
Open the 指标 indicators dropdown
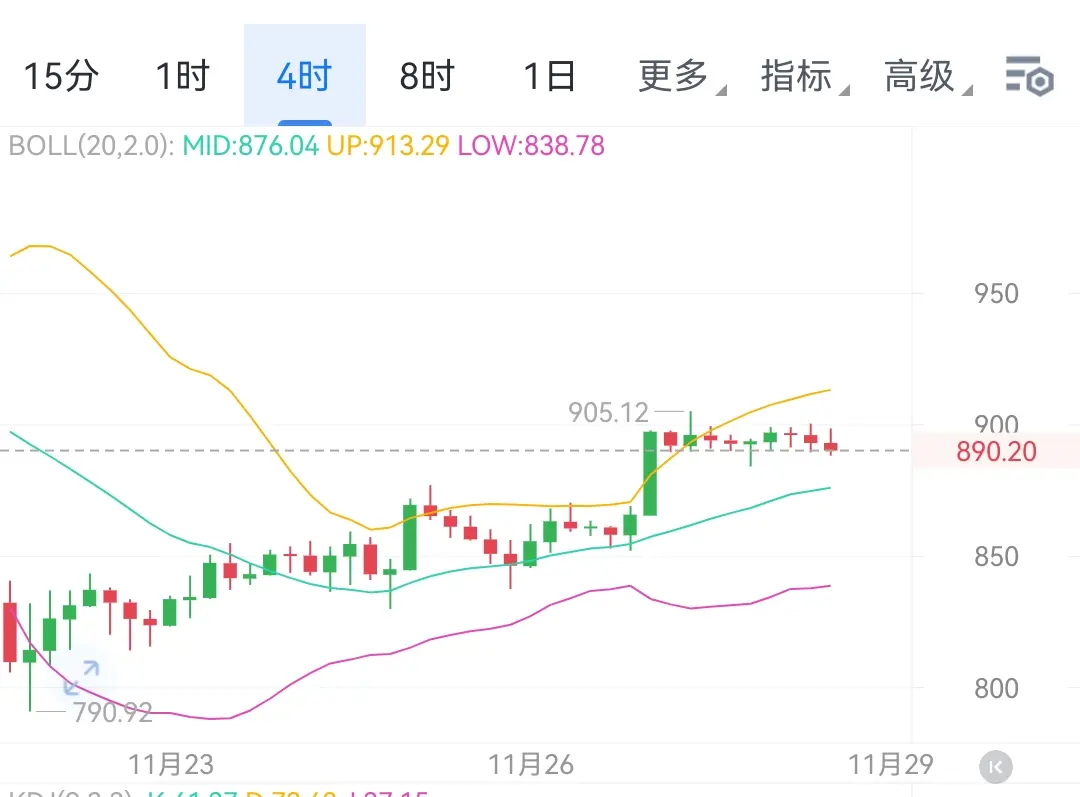(804, 76)
